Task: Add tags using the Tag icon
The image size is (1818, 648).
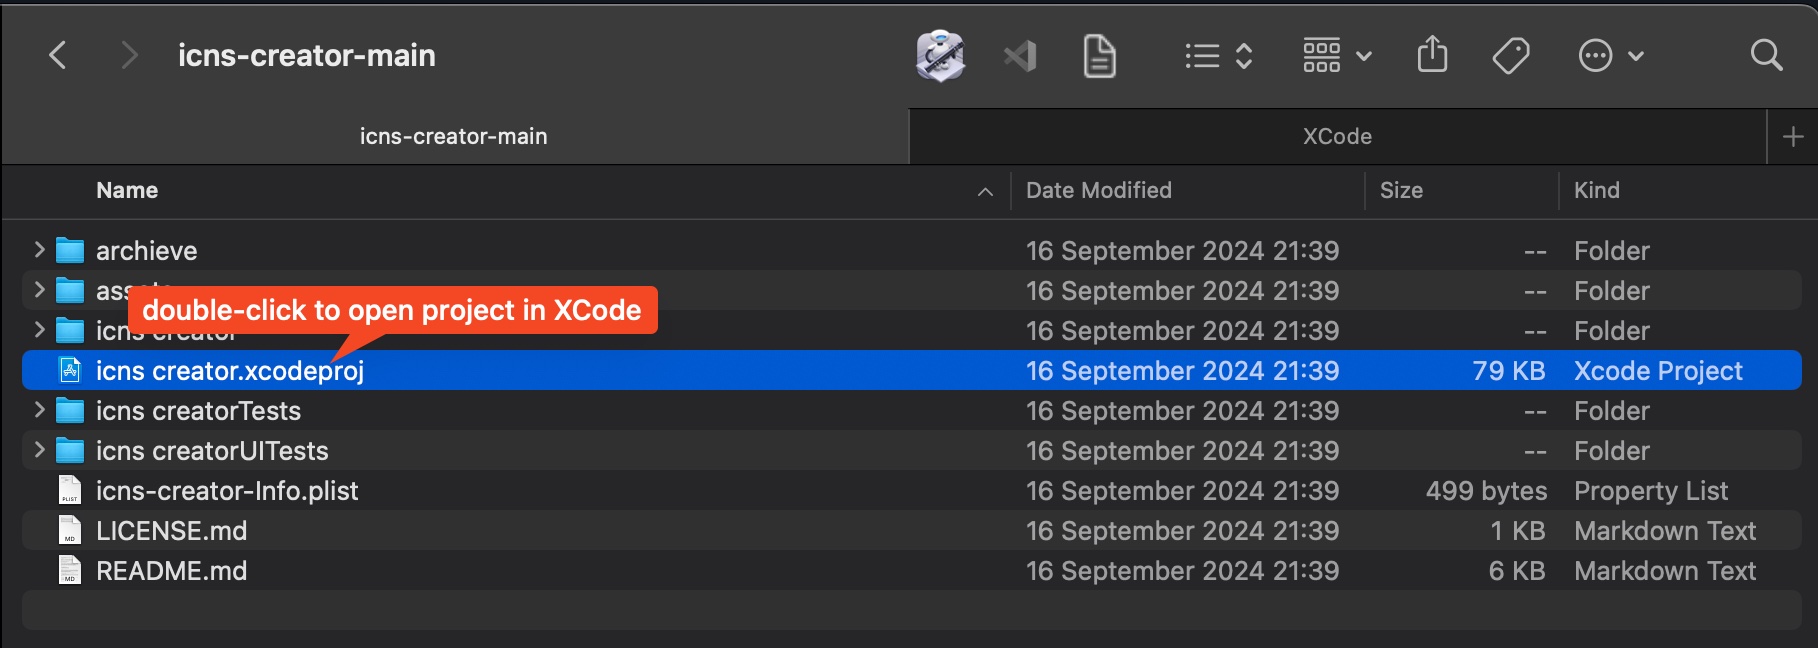Action: 1510,55
